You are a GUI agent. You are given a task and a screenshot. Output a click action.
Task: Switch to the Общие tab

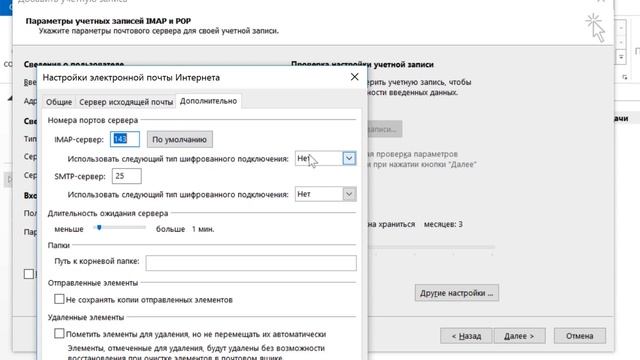pos(59,102)
